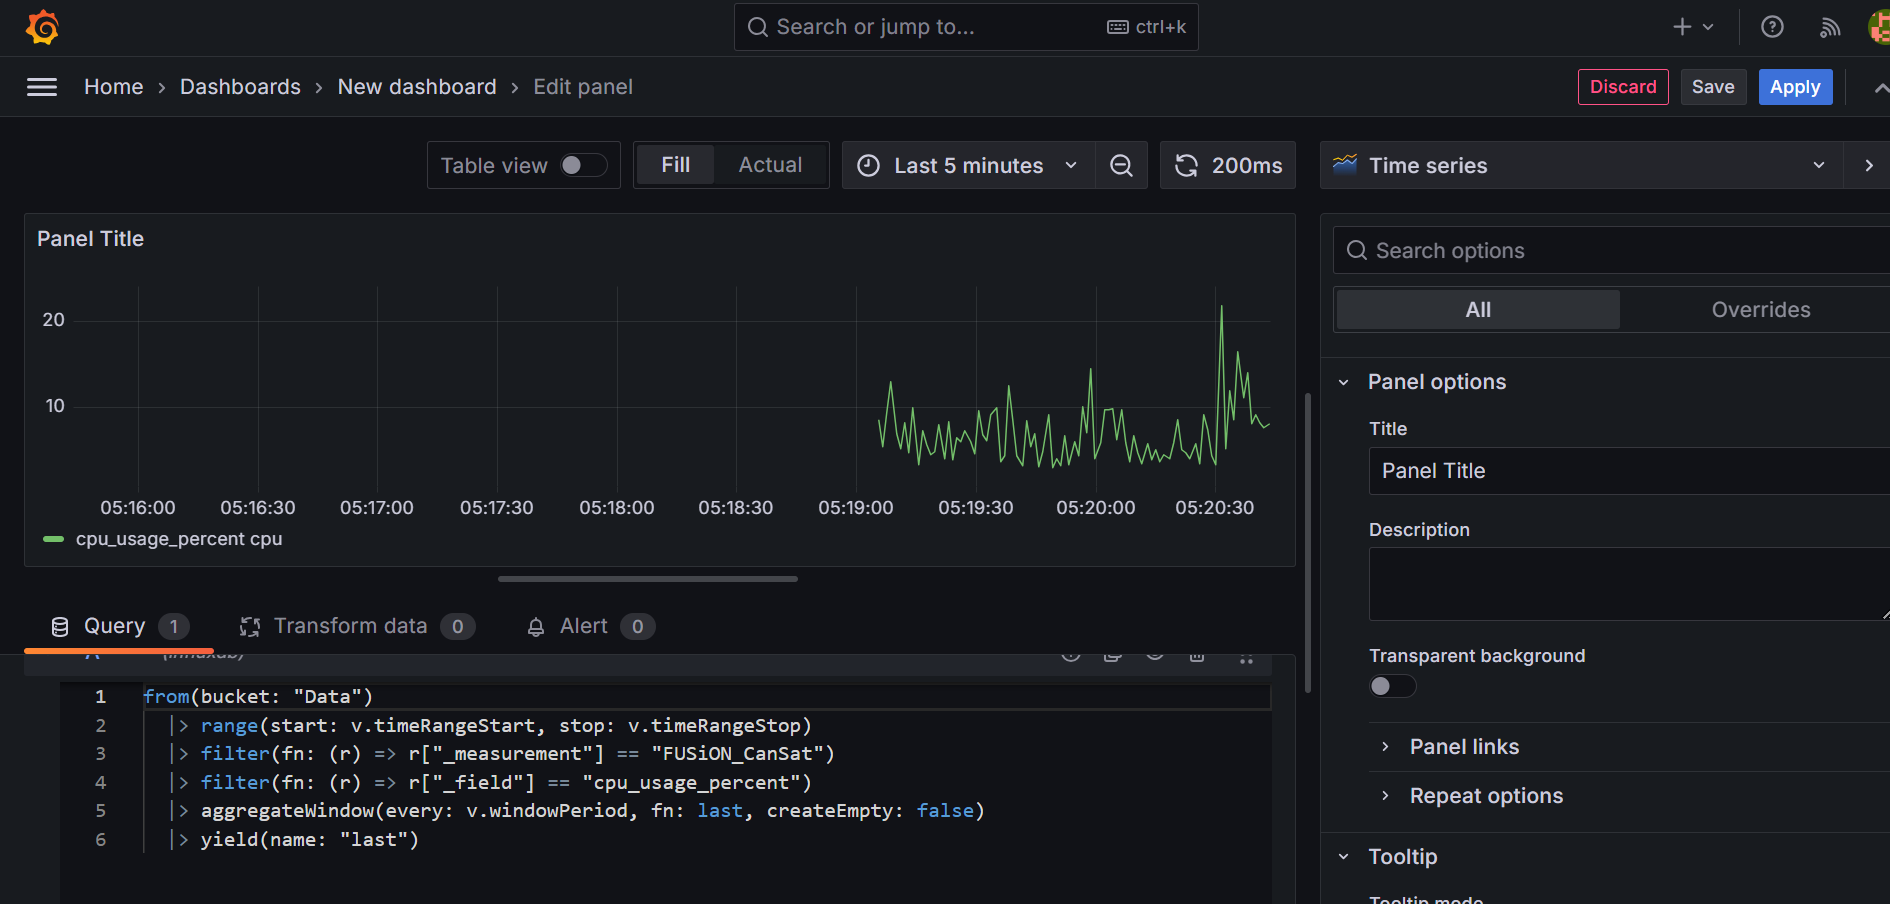Screen dimensions: 1890x904
Task: Expand Repeat options
Action: click(1486, 795)
